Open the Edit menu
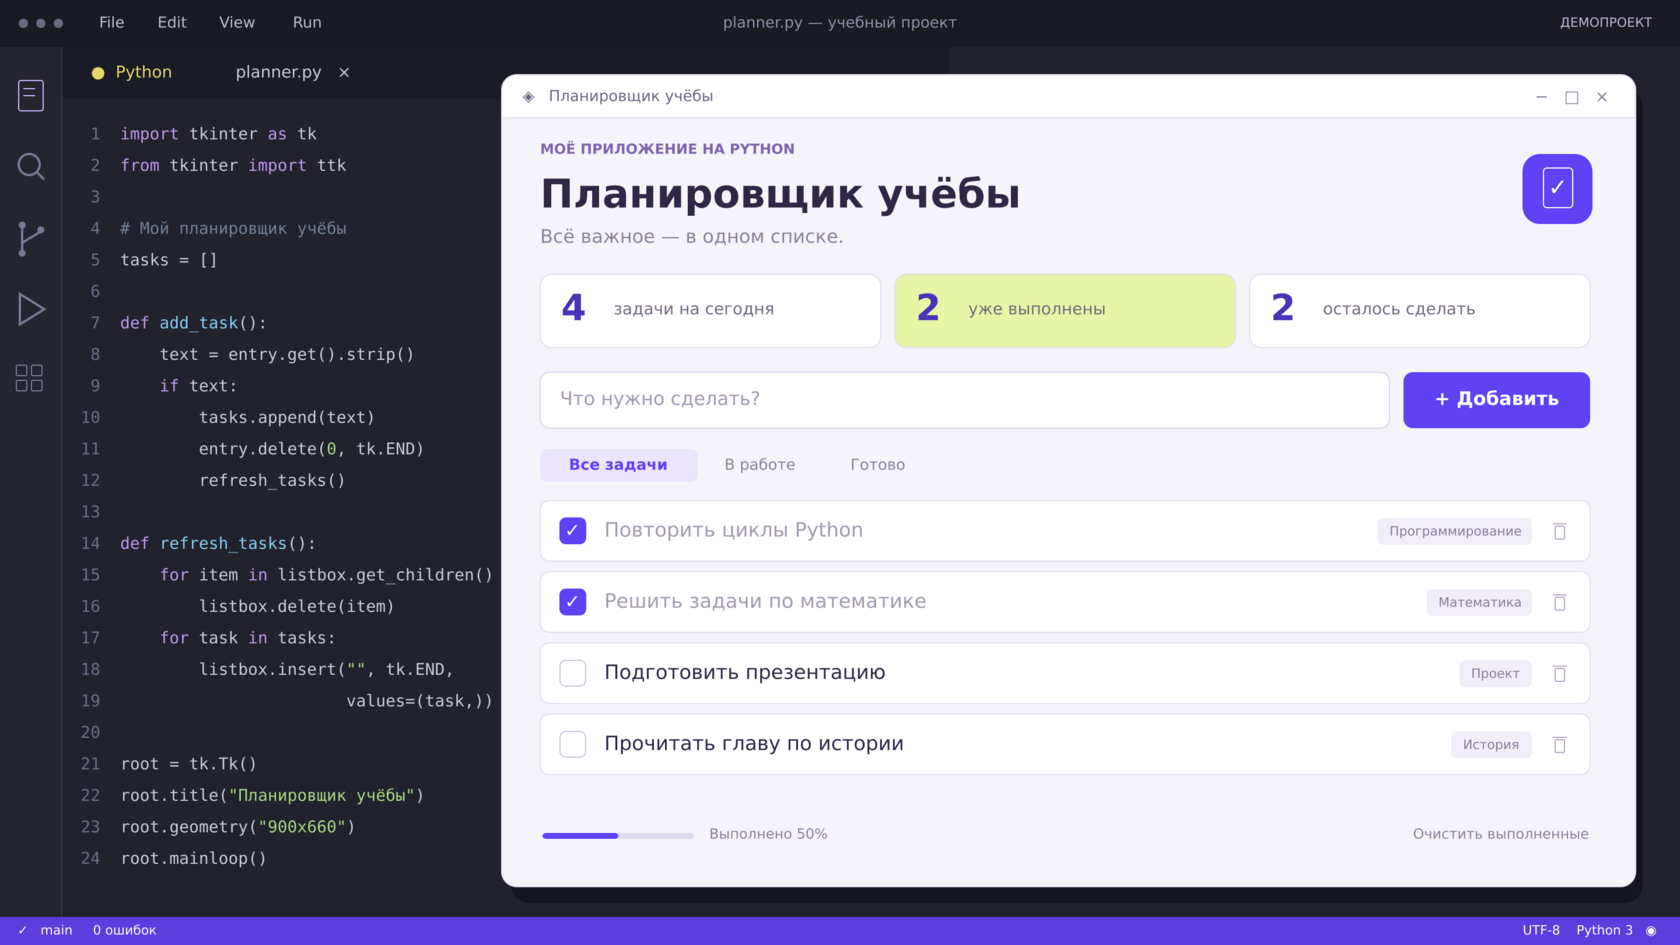Viewport: 1680px width, 945px height. (x=172, y=22)
